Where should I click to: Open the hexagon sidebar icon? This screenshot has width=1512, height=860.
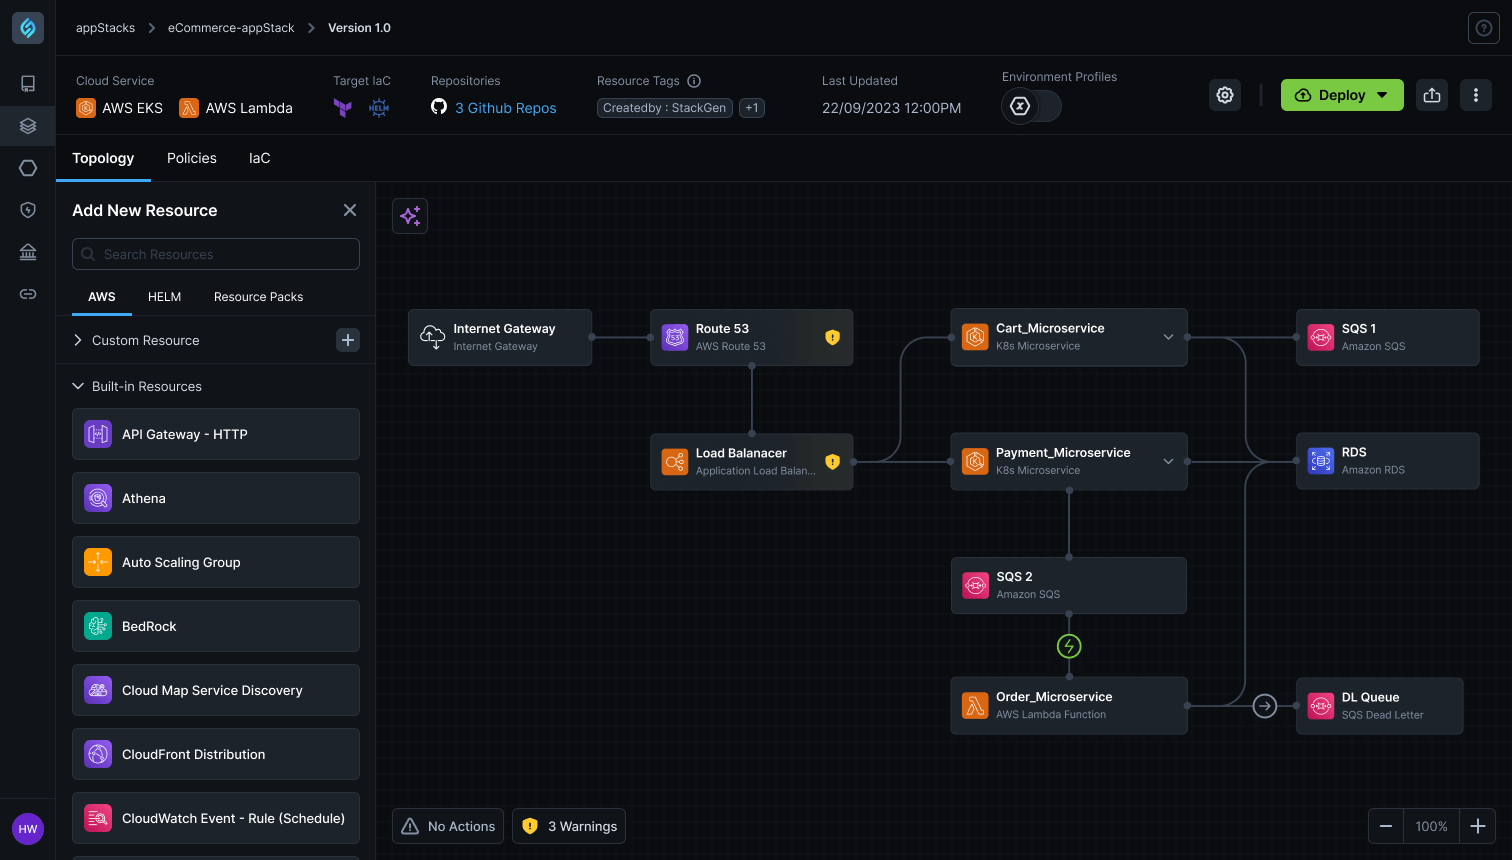point(28,168)
